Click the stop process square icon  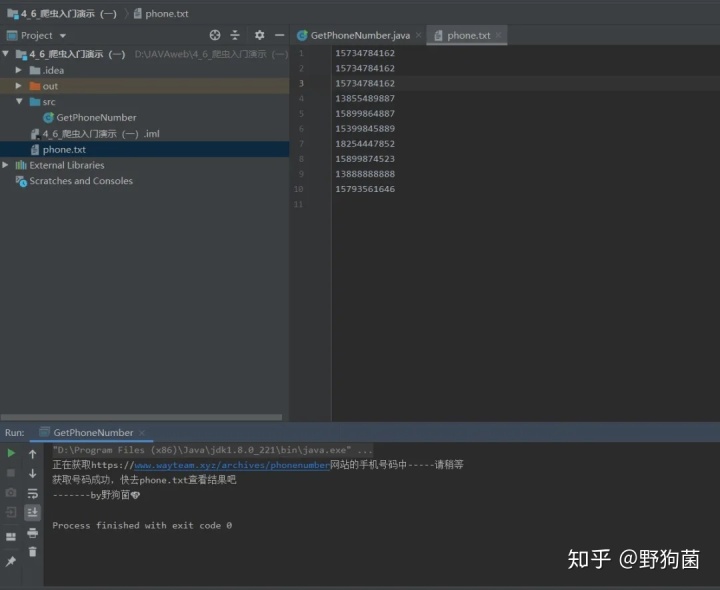[11, 472]
